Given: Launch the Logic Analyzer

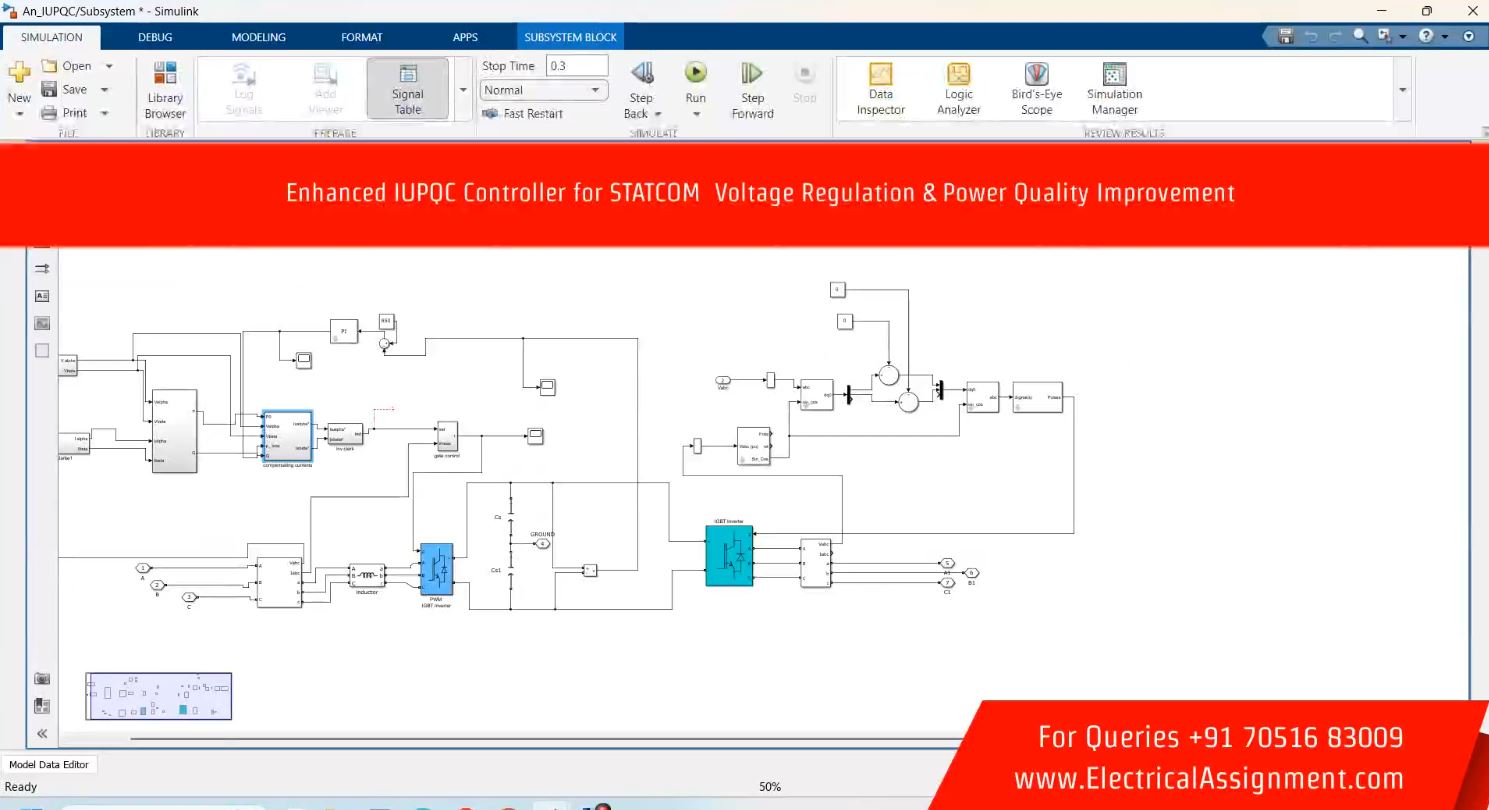Looking at the screenshot, I should tap(958, 89).
